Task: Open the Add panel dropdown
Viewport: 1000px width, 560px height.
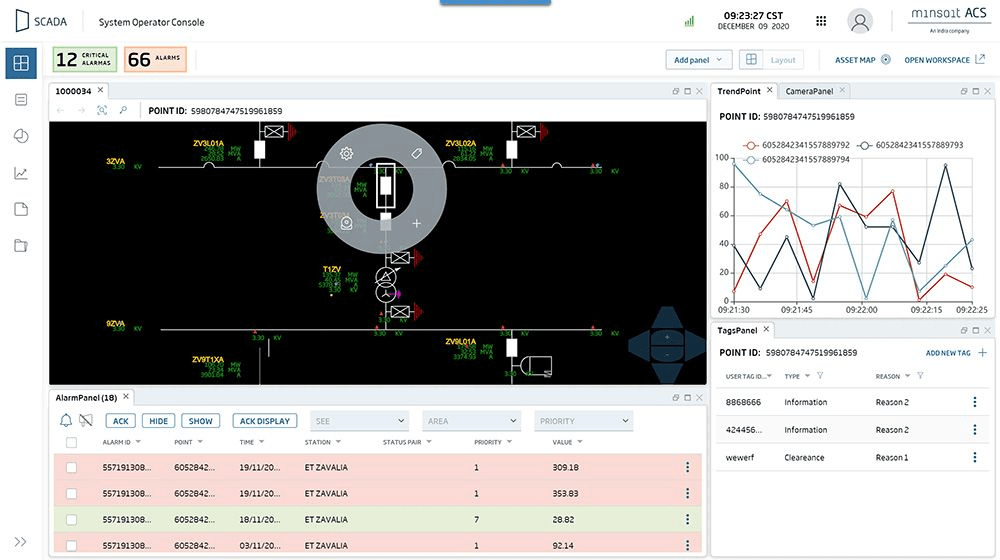Action: click(x=699, y=60)
